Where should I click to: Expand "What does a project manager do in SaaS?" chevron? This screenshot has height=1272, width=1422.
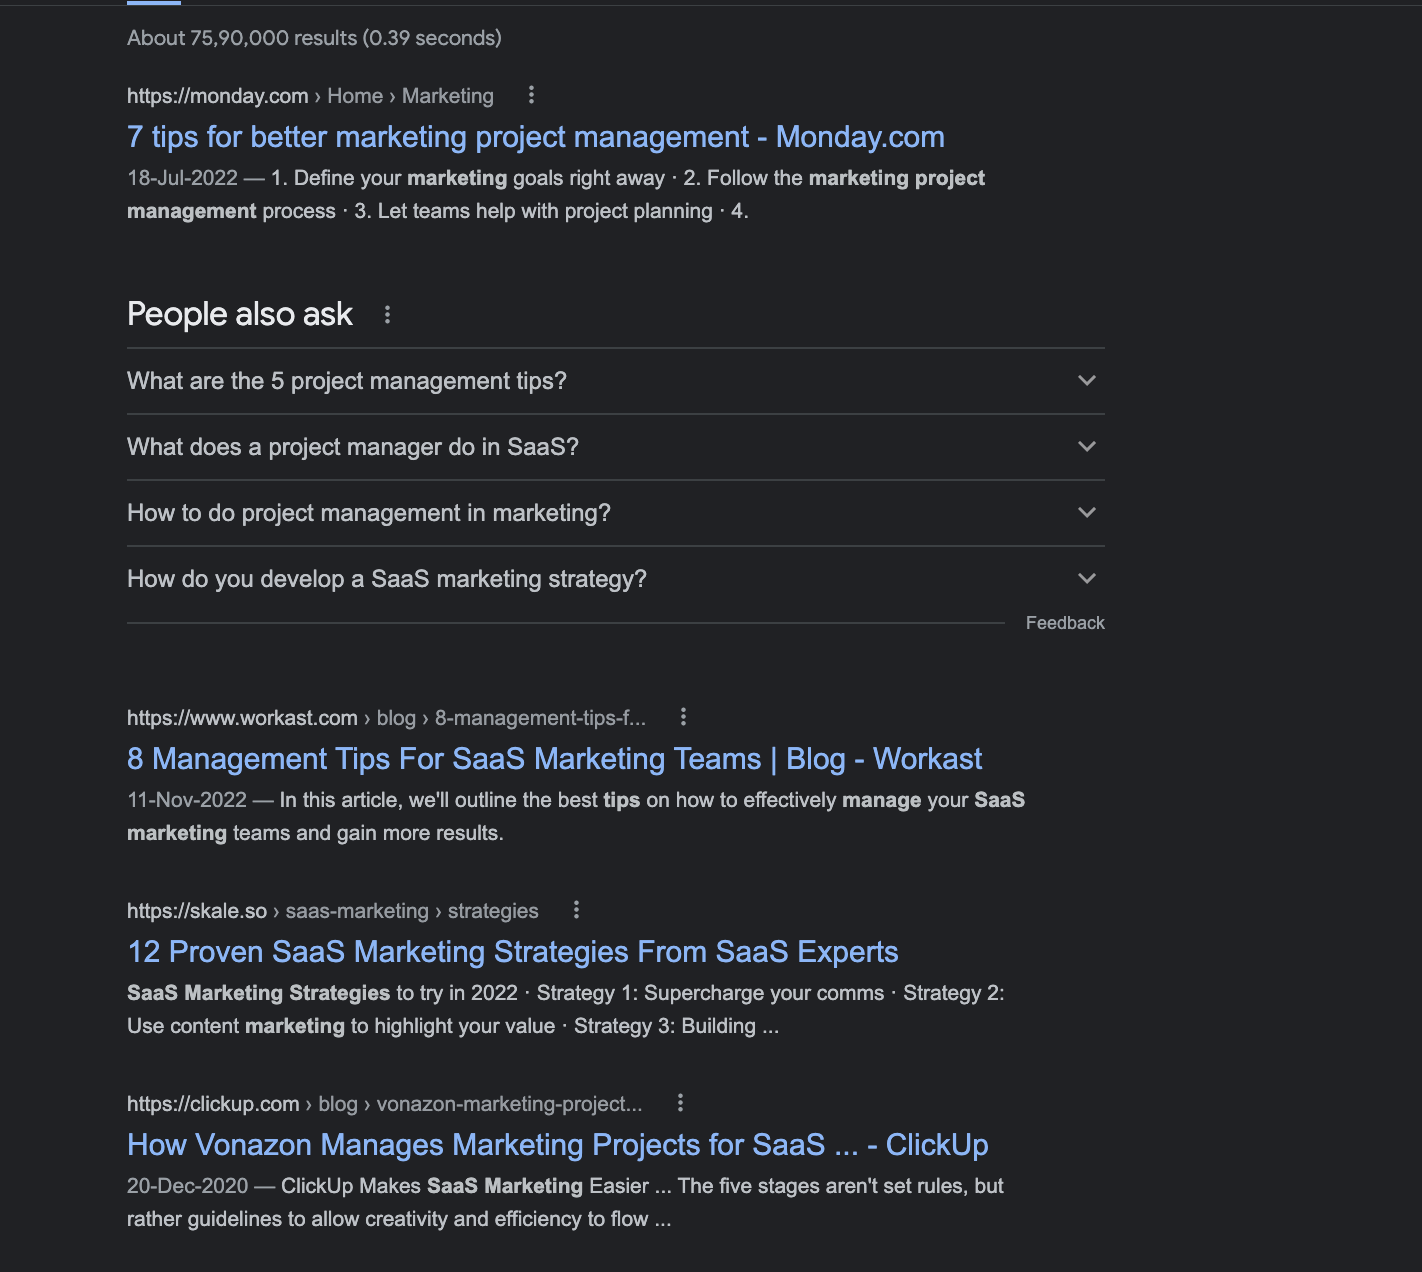click(x=1087, y=447)
